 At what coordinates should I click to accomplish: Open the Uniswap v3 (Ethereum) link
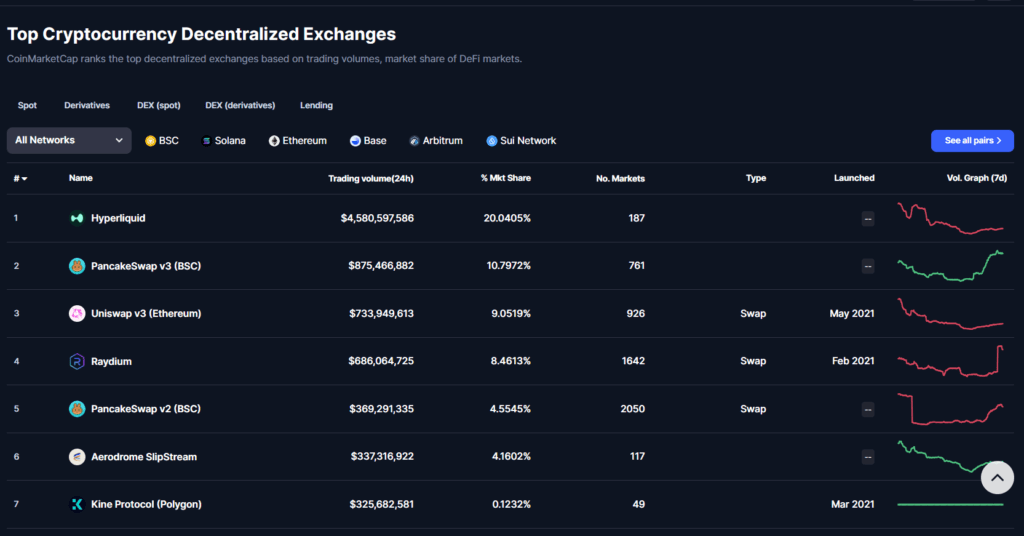tap(146, 313)
